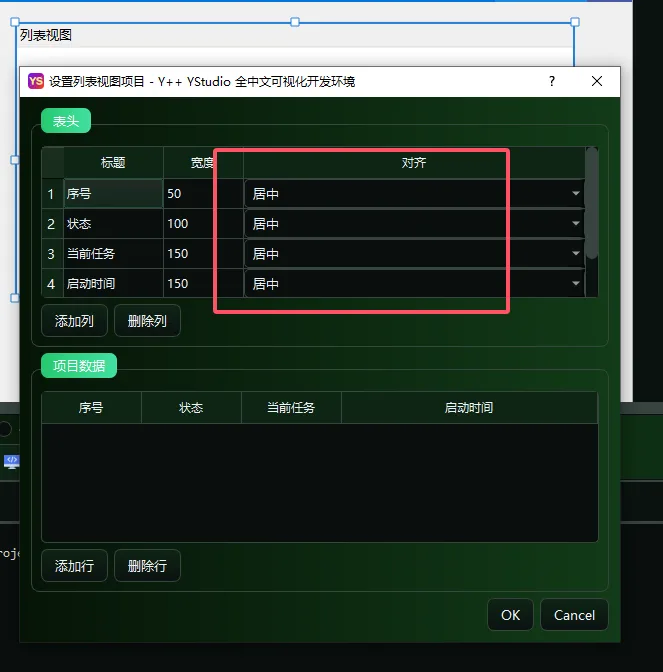The width and height of the screenshot is (663, 672).
Task: Click 当前任务 header in item data table
Action: tap(291, 407)
